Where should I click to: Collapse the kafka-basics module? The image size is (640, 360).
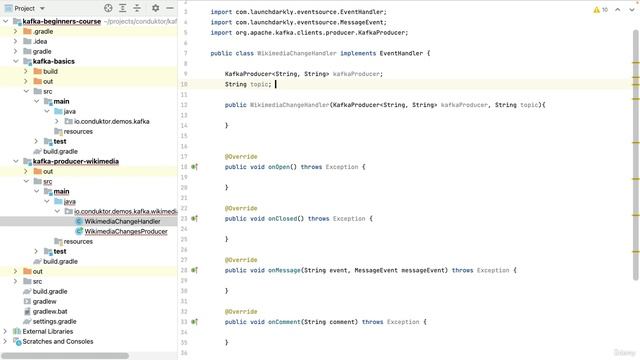(16, 61)
